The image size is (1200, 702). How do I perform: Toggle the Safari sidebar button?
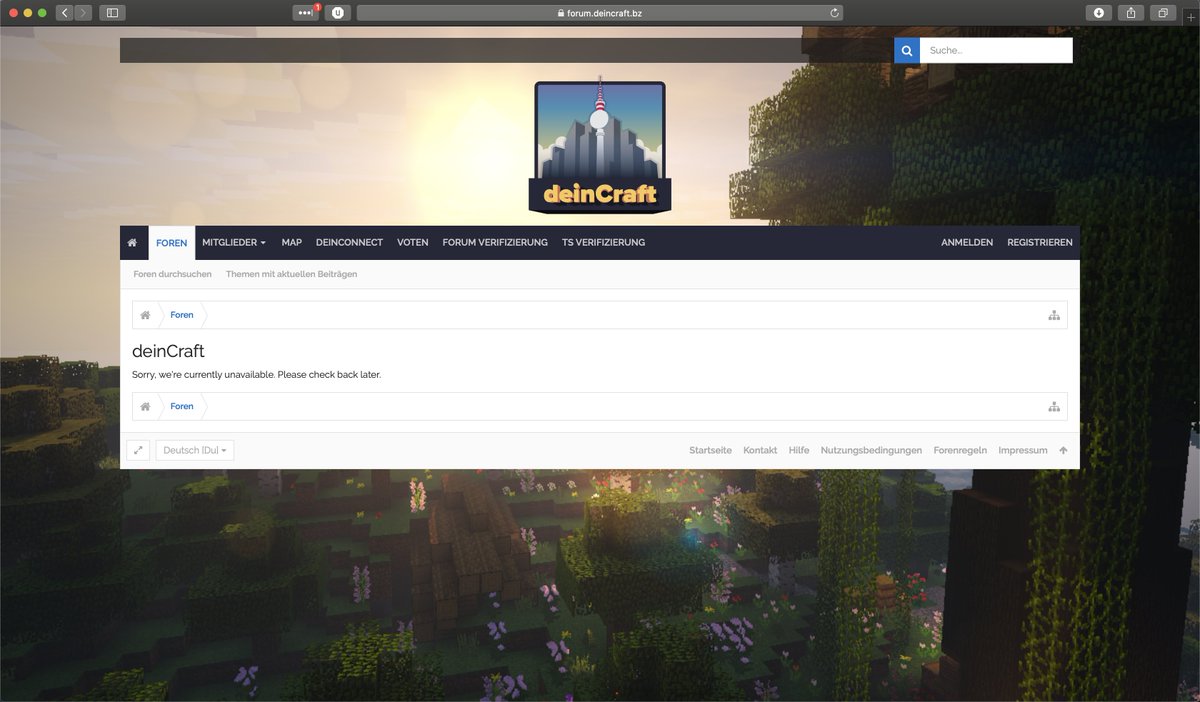tap(112, 13)
